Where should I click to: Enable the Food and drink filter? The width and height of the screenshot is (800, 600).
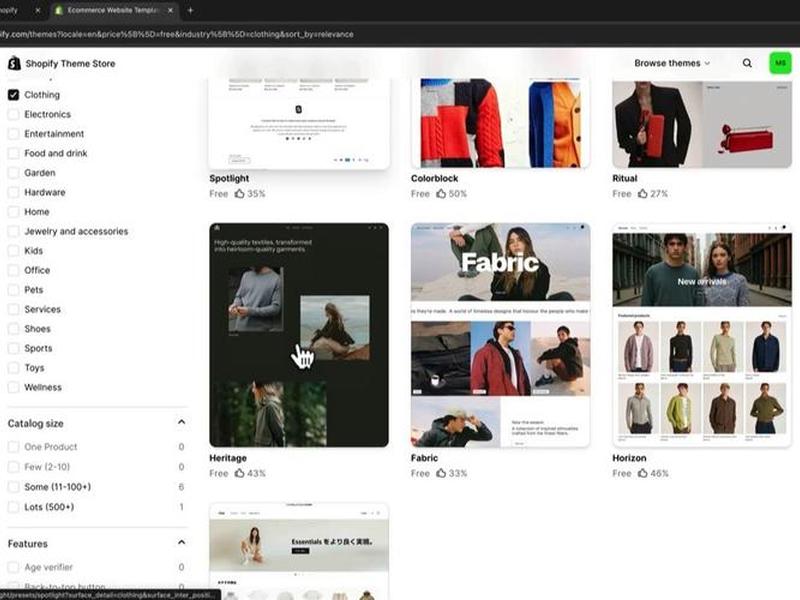(x=13, y=153)
